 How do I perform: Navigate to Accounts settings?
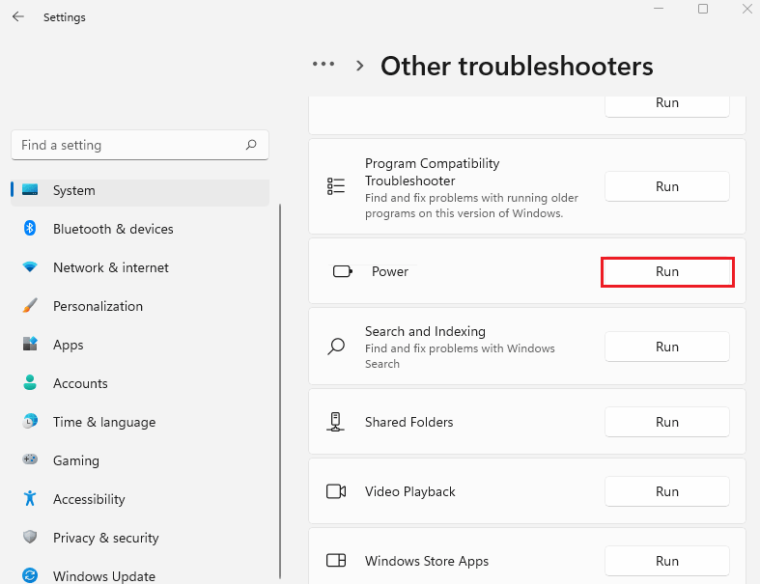[140, 383]
